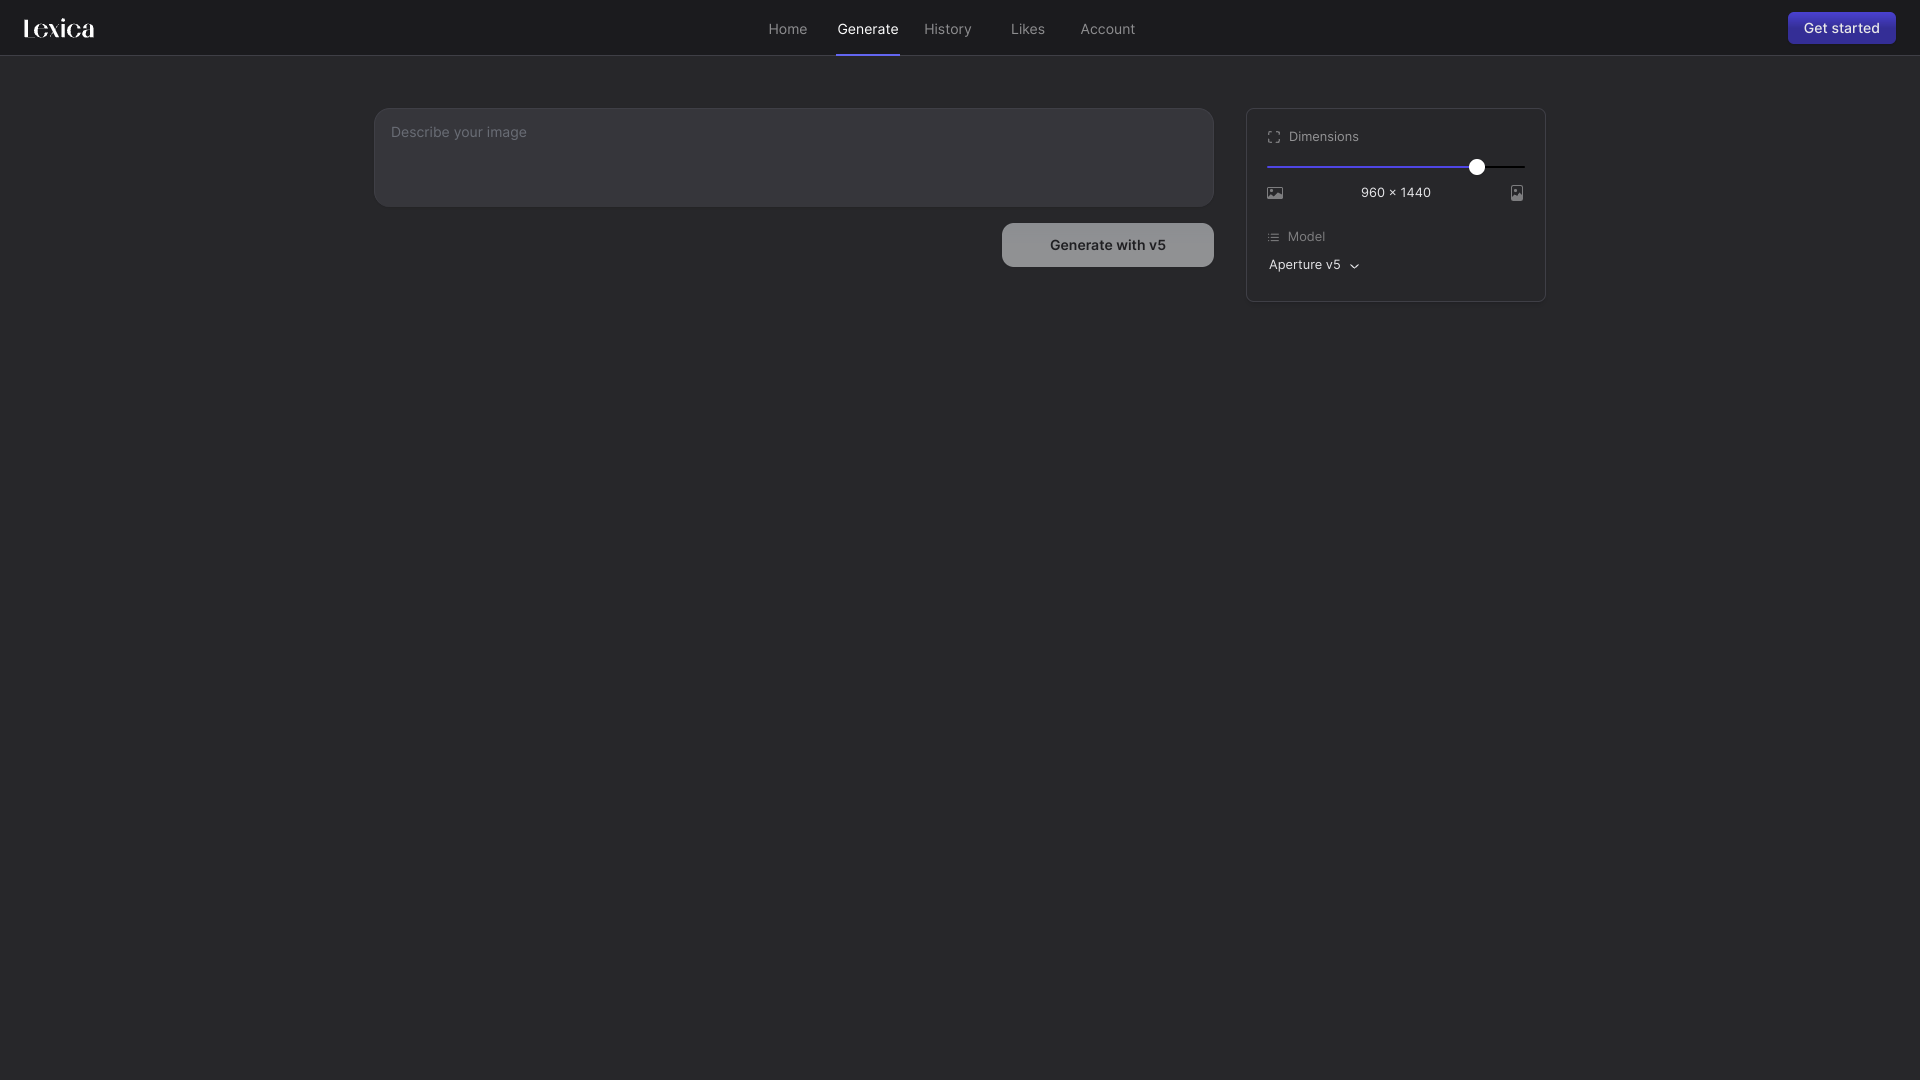Click the Model section label

point(1307,237)
